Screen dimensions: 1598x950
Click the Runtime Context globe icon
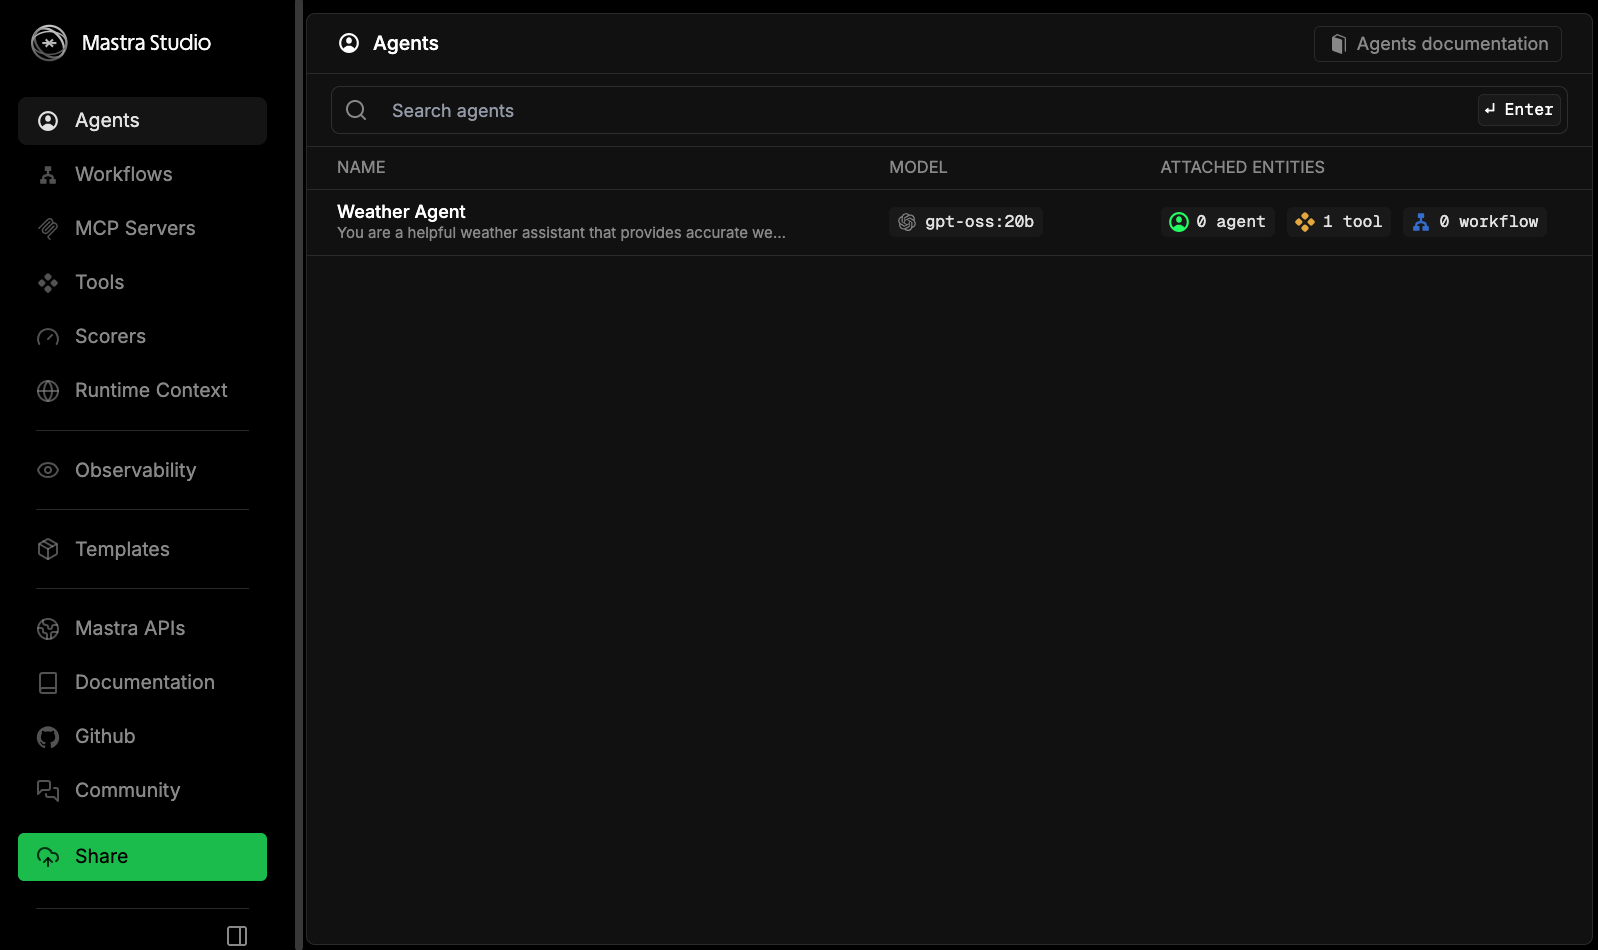(x=48, y=391)
